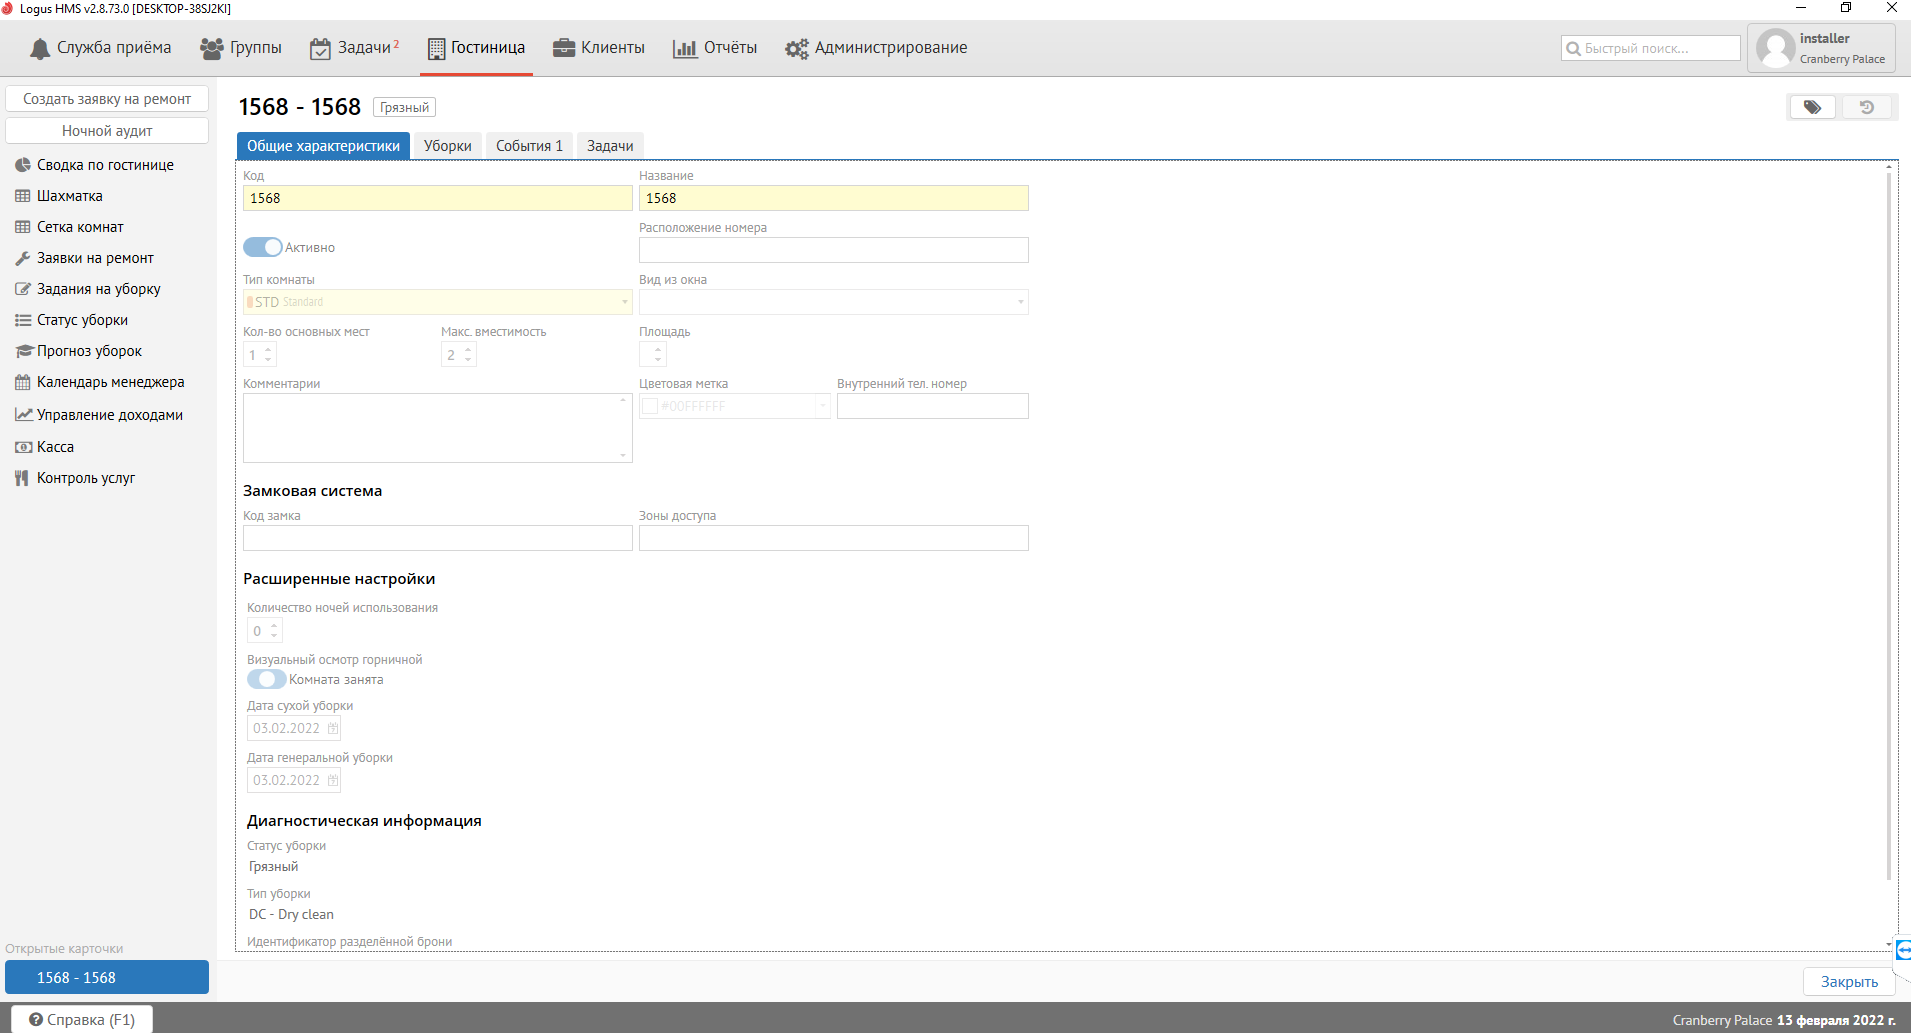Click the installer user profile avatar

pyautogui.click(x=1776, y=48)
